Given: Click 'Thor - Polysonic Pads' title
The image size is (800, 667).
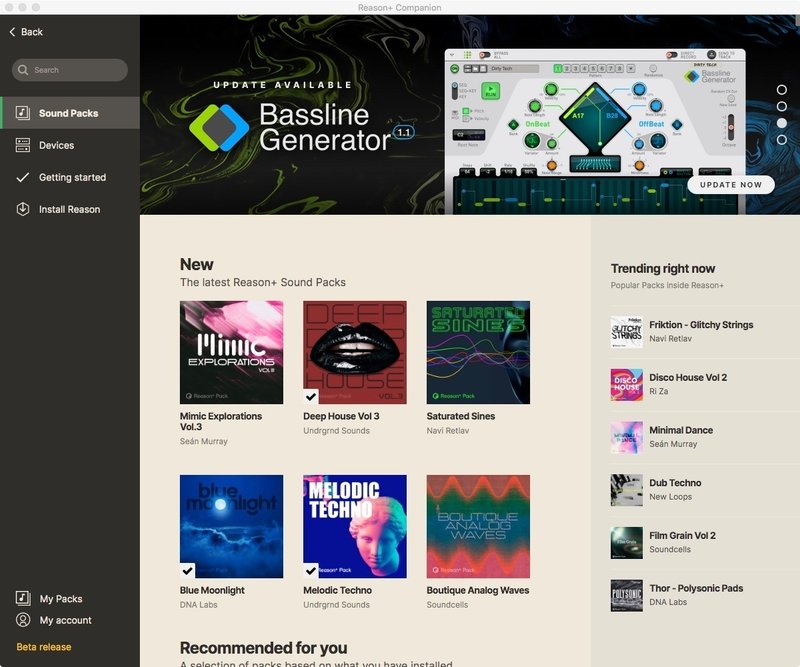Looking at the screenshot, I should [696, 588].
